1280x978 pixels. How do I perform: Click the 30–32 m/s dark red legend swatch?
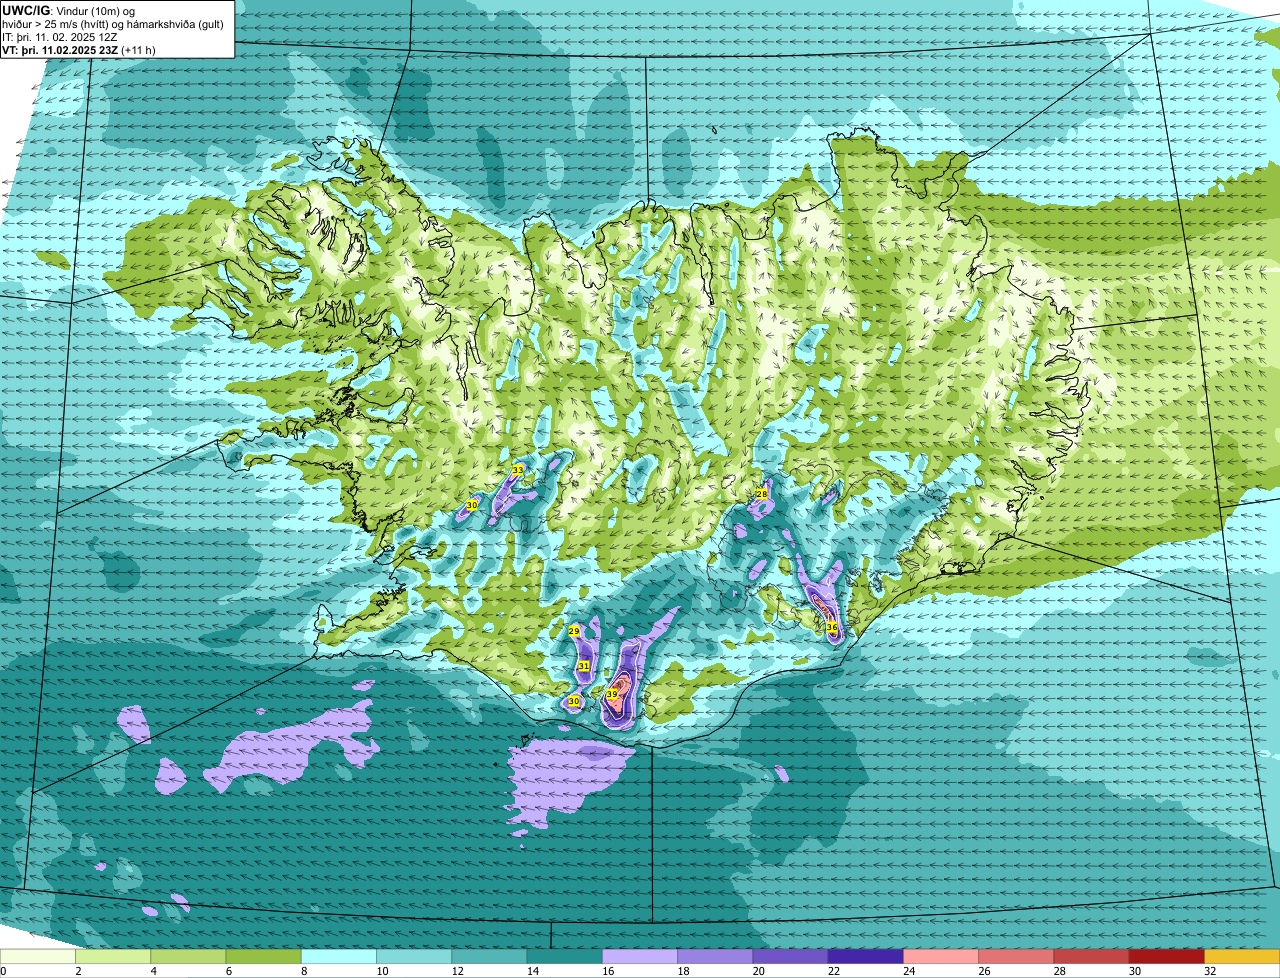coord(1166,957)
